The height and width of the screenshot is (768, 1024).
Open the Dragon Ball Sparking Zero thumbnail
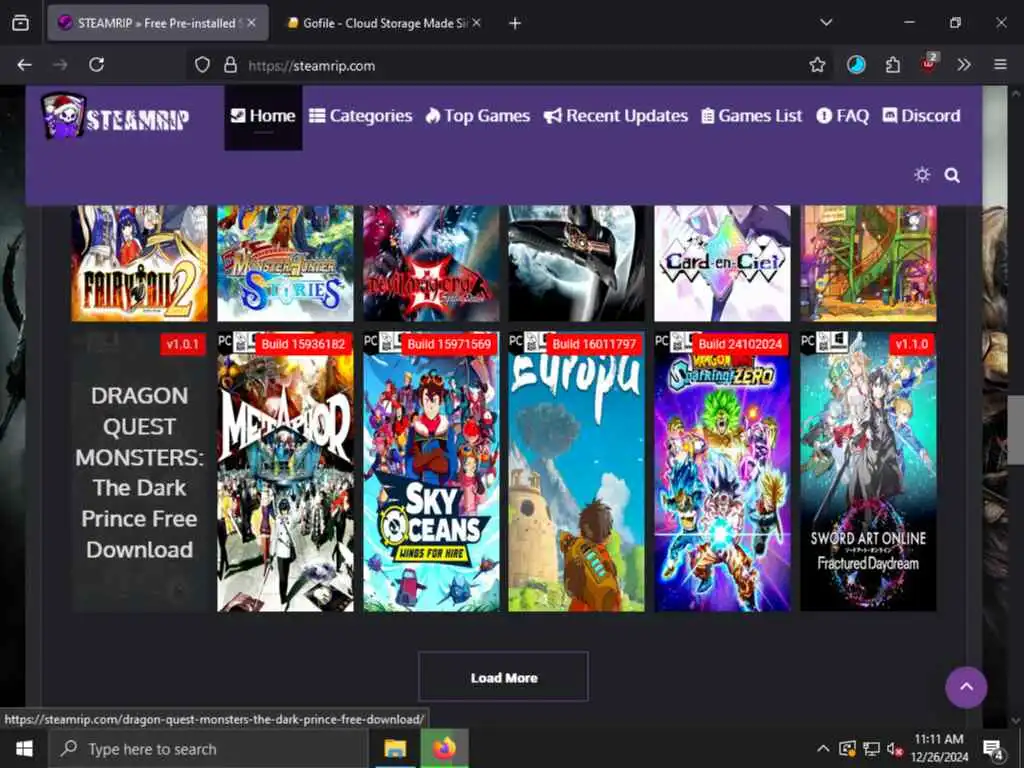coord(722,472)
